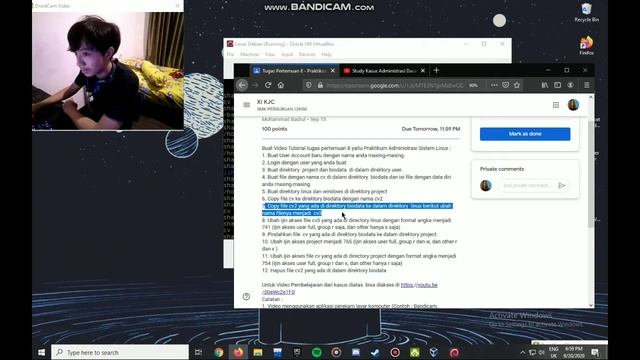
Task: Open Devices menu in VirtualBox window
Action: pos(307,54)
